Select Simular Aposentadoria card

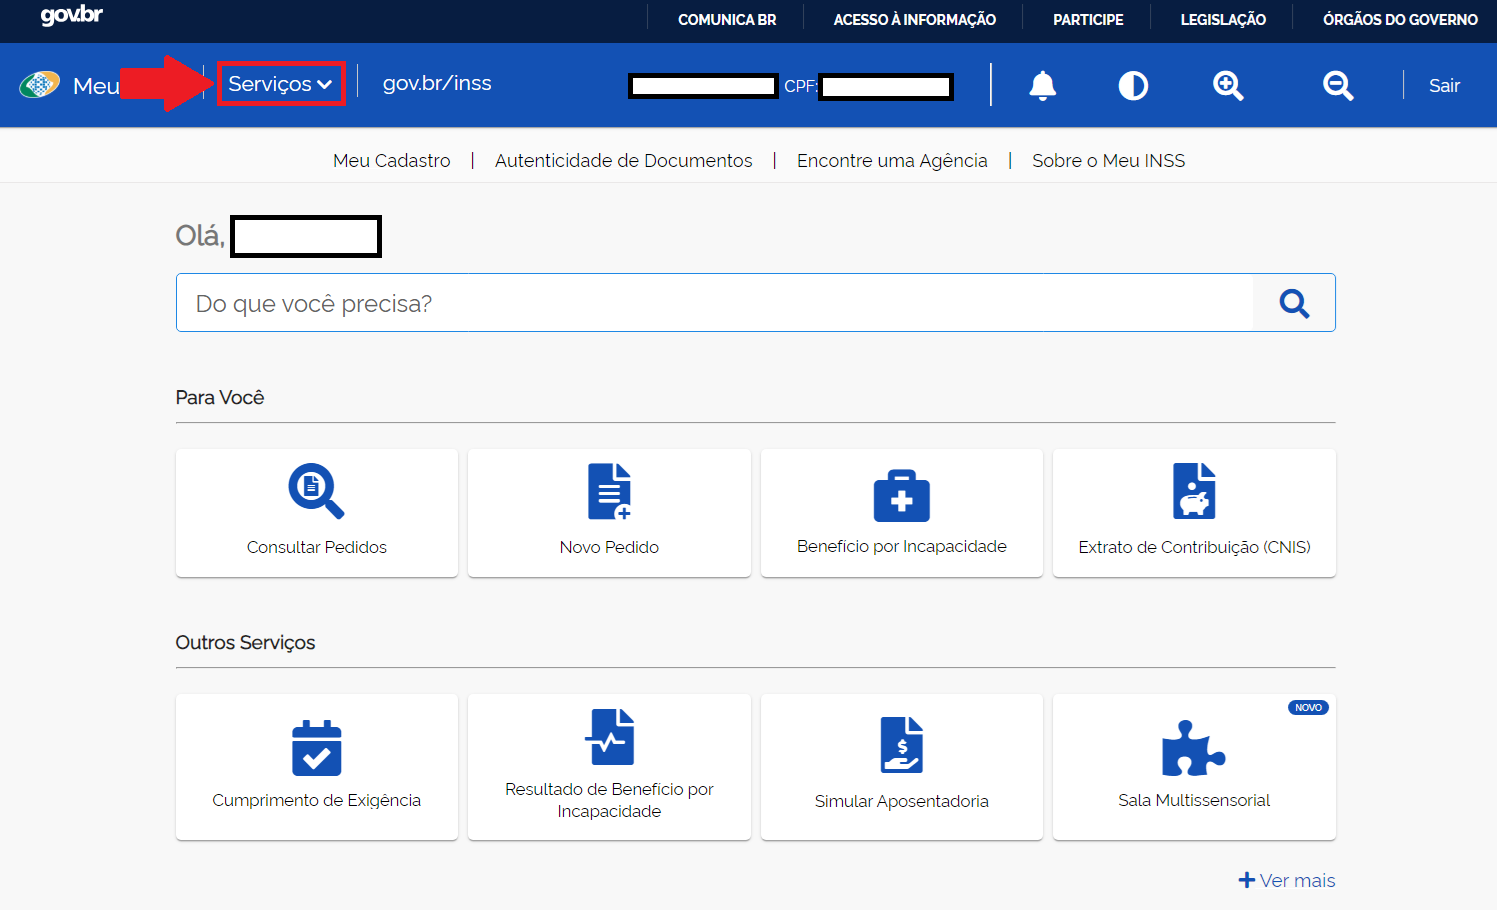(901, 767)
